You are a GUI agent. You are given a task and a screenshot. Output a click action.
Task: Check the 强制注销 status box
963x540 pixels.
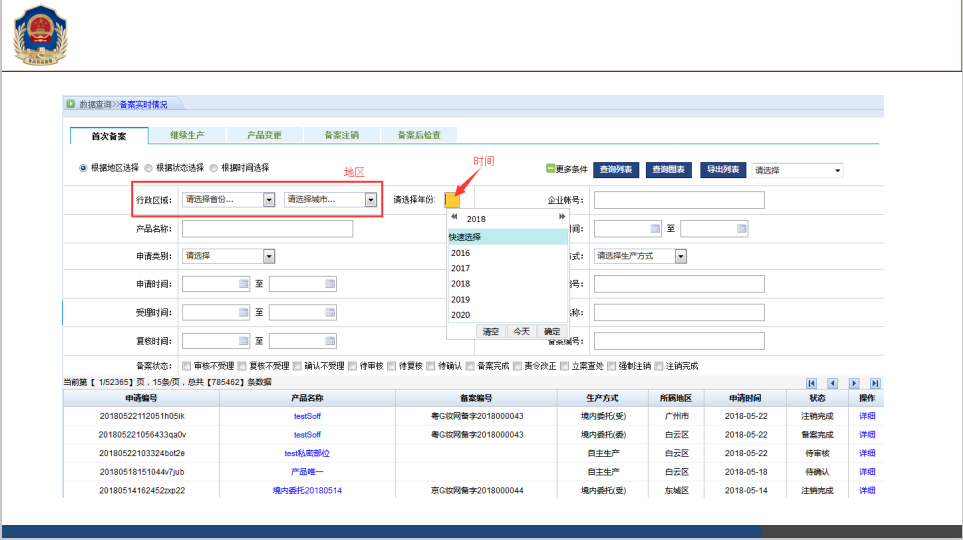click(611, 366)
